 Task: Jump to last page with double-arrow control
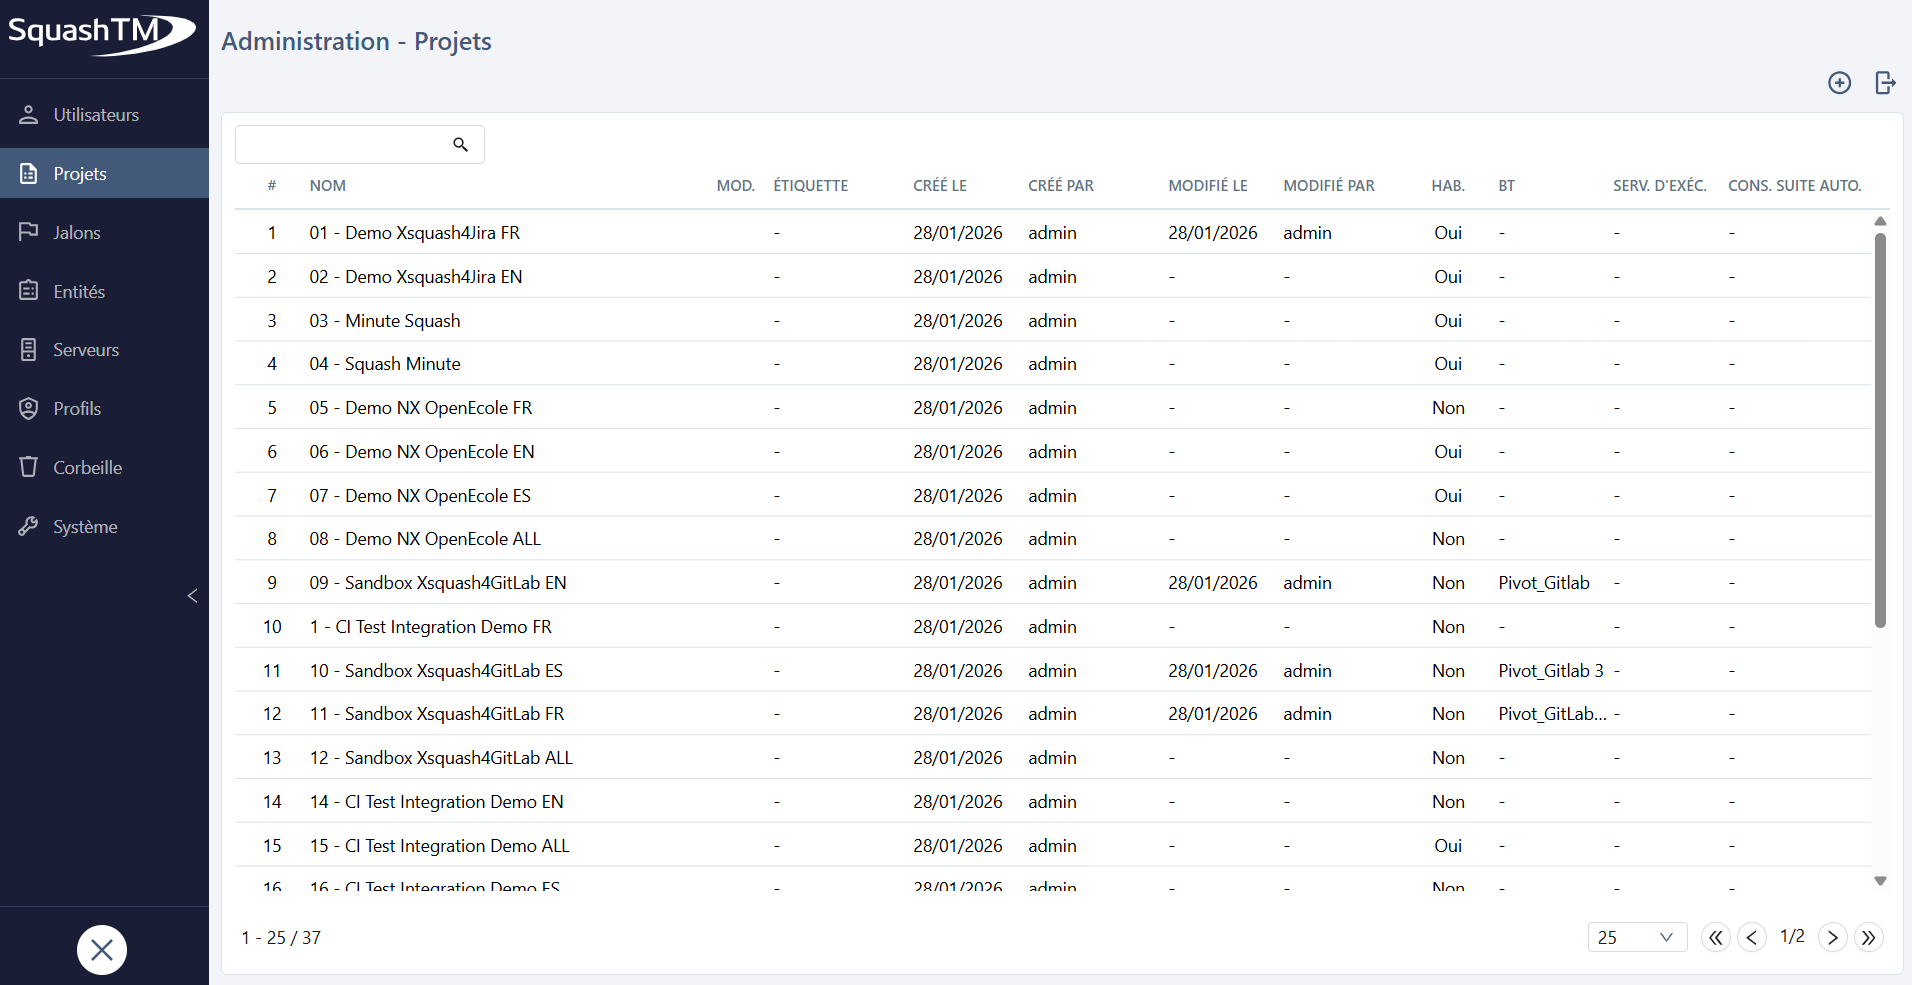click(x=1869, y=937)
